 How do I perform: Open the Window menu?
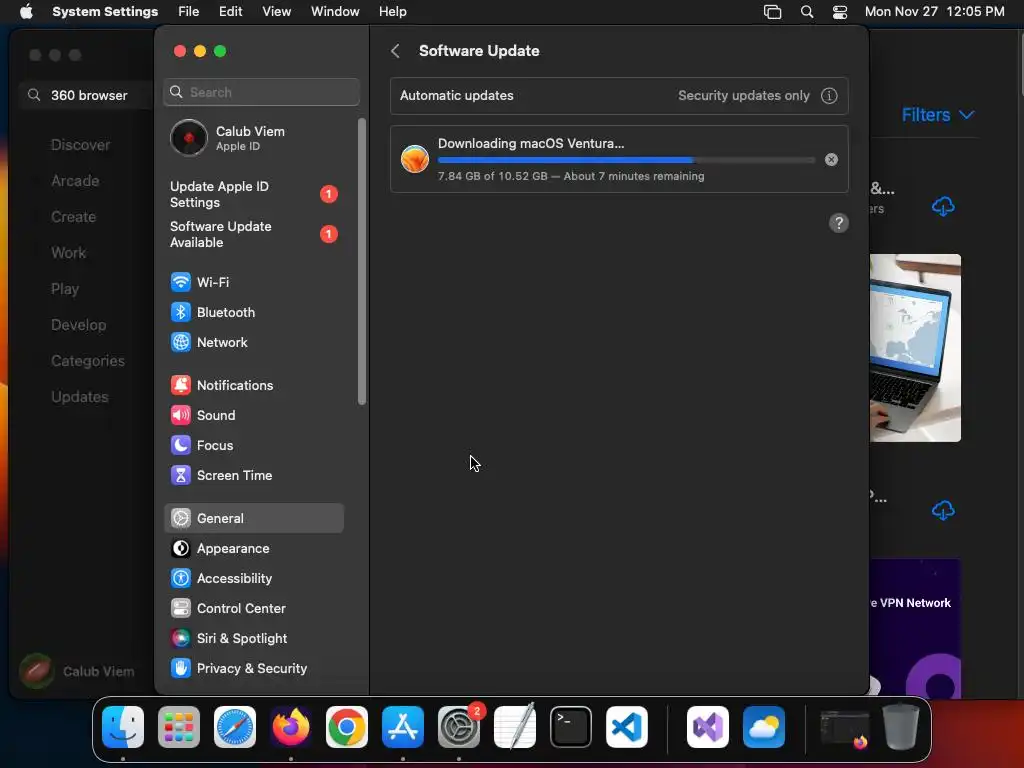tap(335, 12)
